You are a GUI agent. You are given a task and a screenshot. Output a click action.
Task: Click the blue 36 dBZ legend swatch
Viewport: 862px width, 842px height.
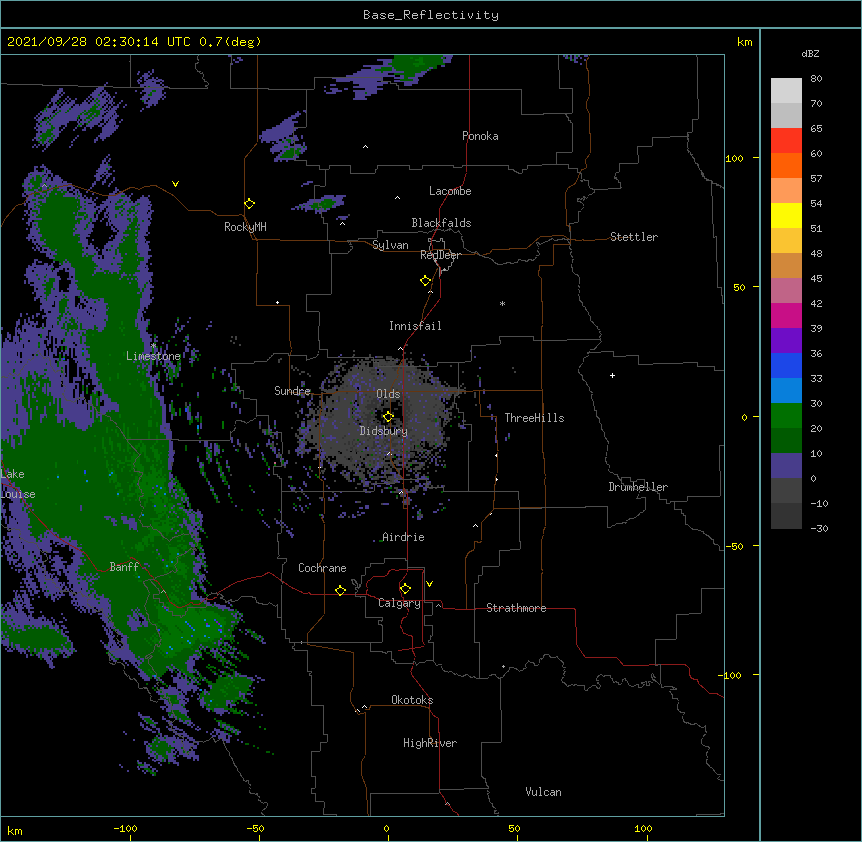coord(786,365)
